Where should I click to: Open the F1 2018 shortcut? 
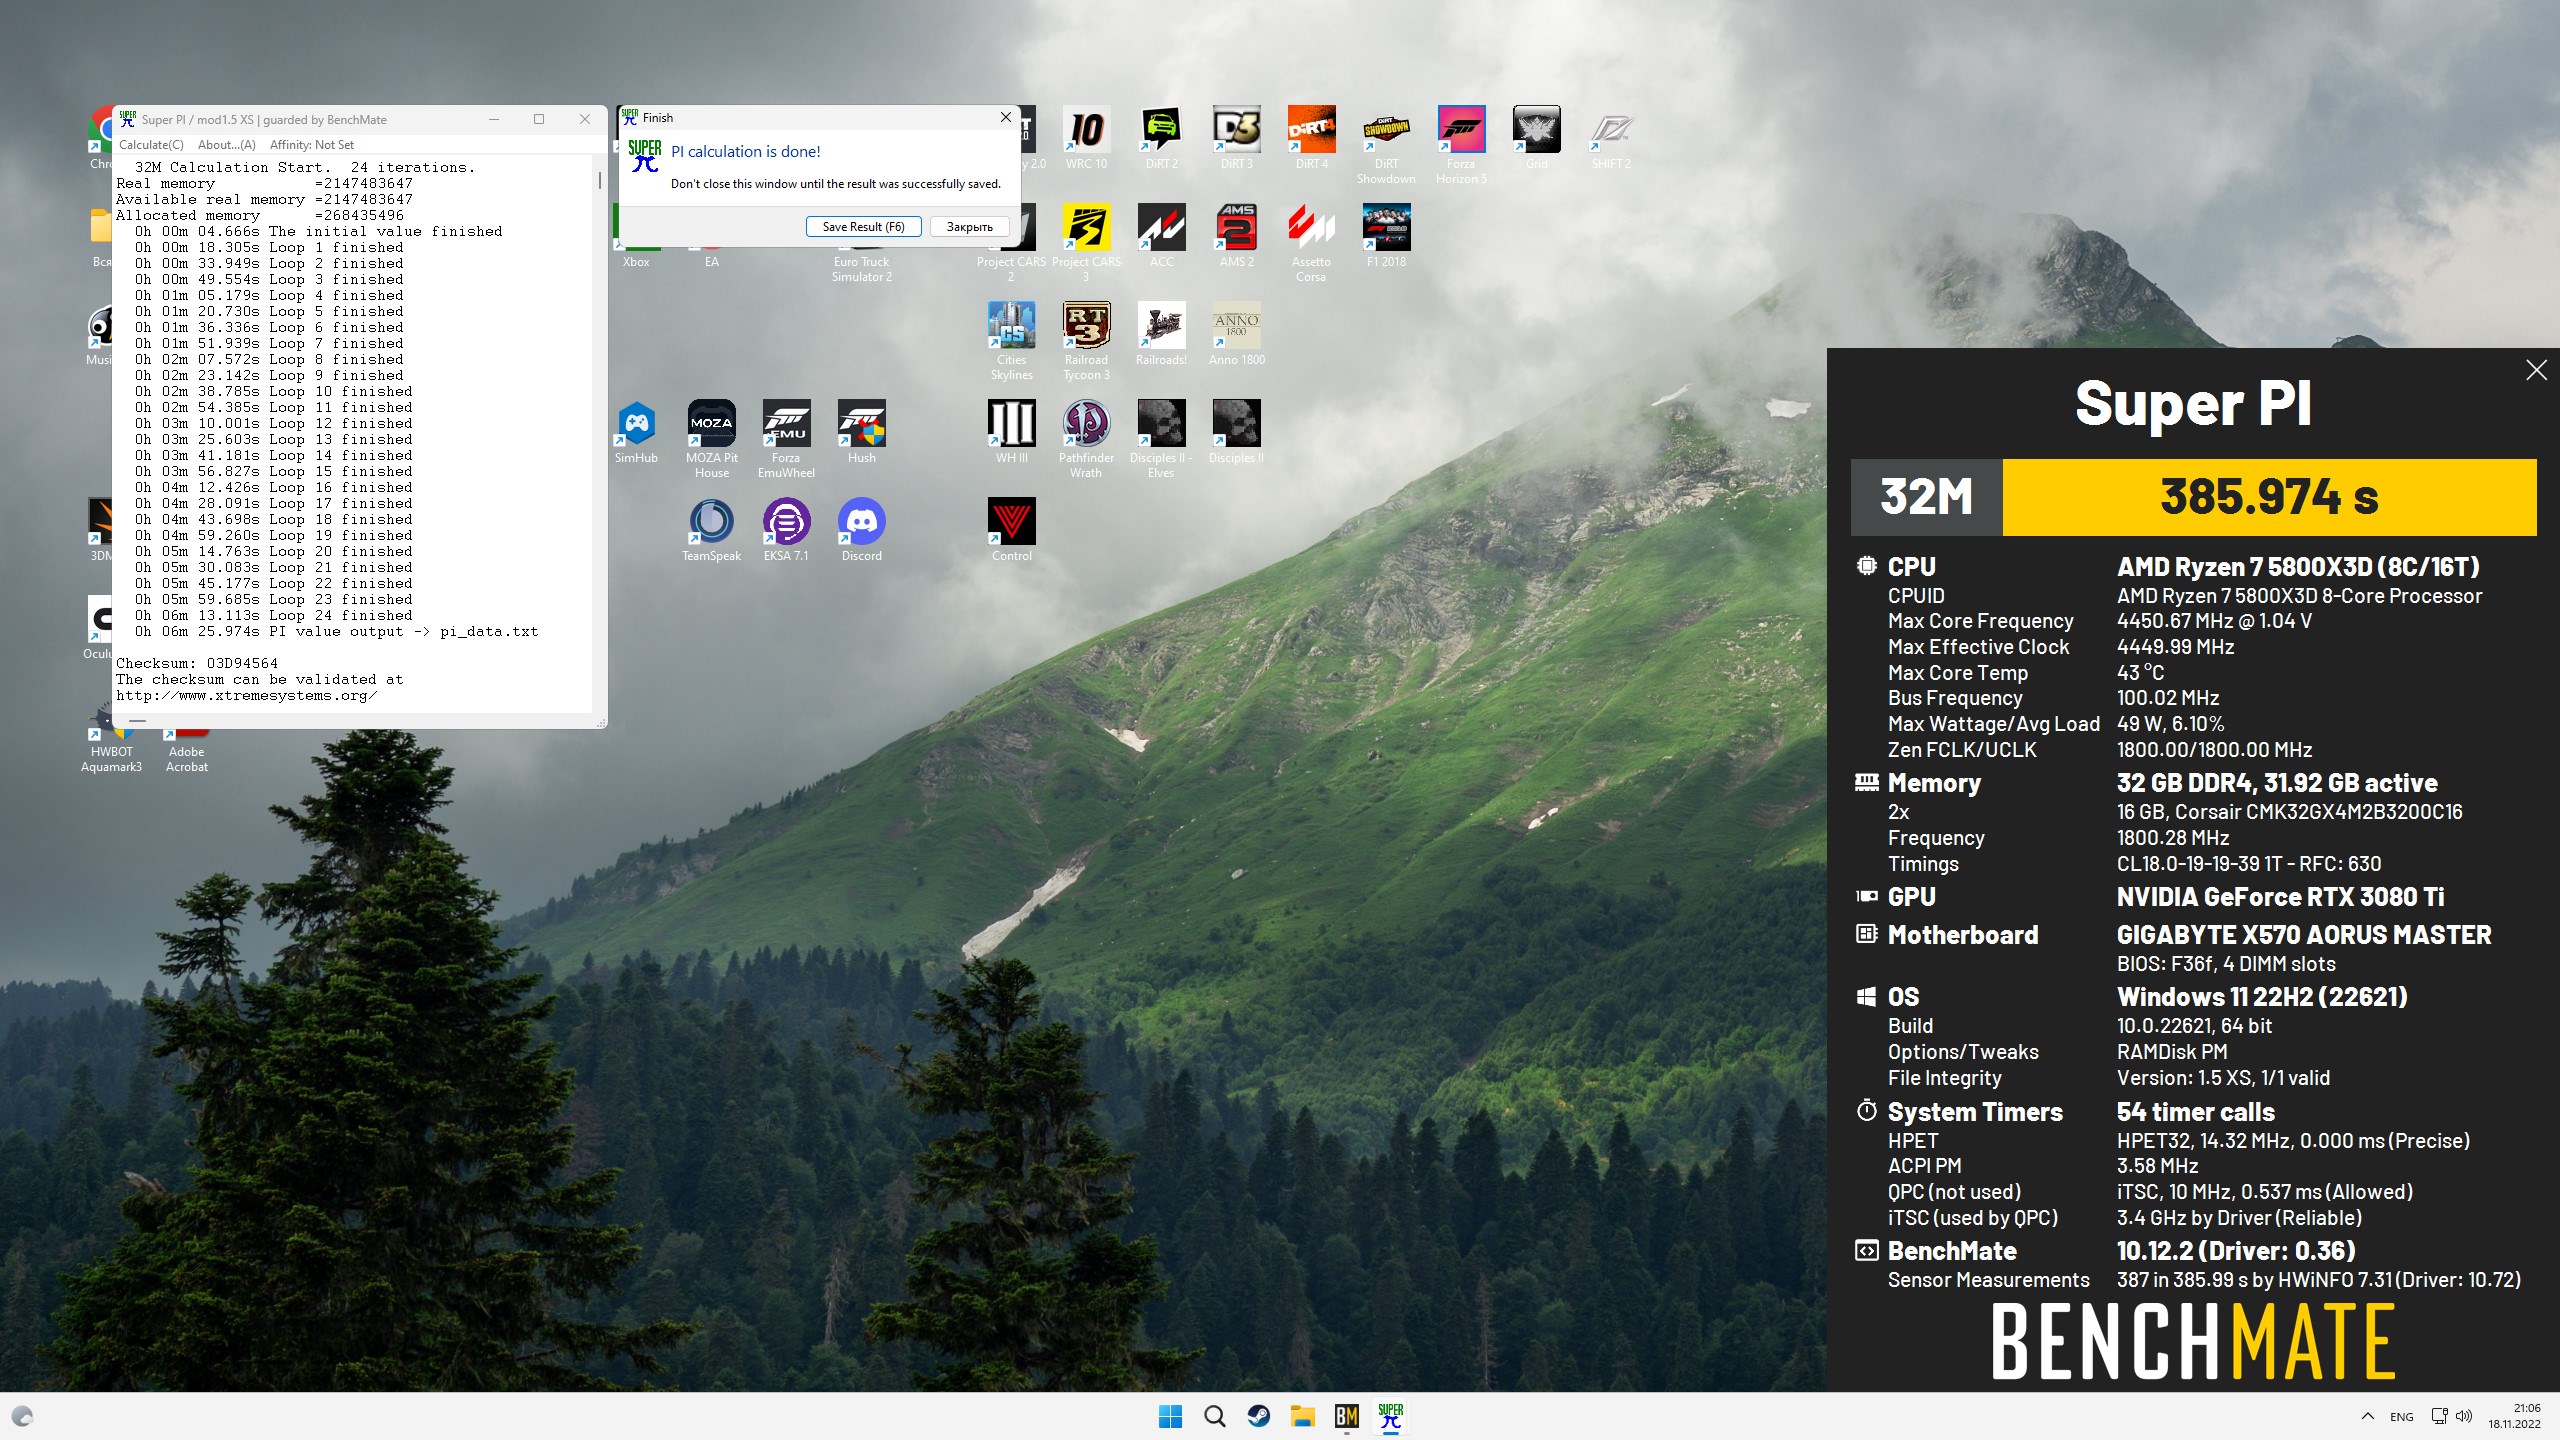1386,236
